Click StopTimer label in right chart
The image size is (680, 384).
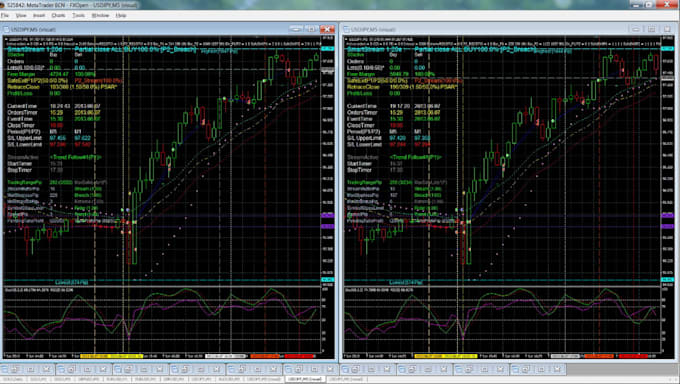tap(360, 170)
